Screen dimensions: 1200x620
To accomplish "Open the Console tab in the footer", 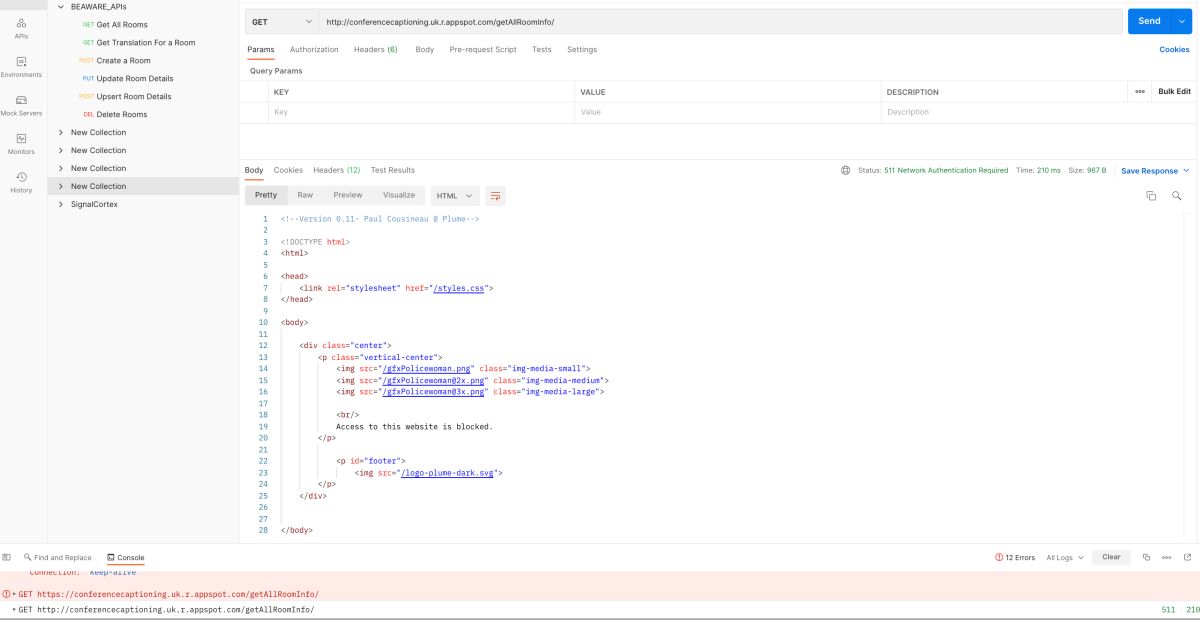I will [125, 557].
